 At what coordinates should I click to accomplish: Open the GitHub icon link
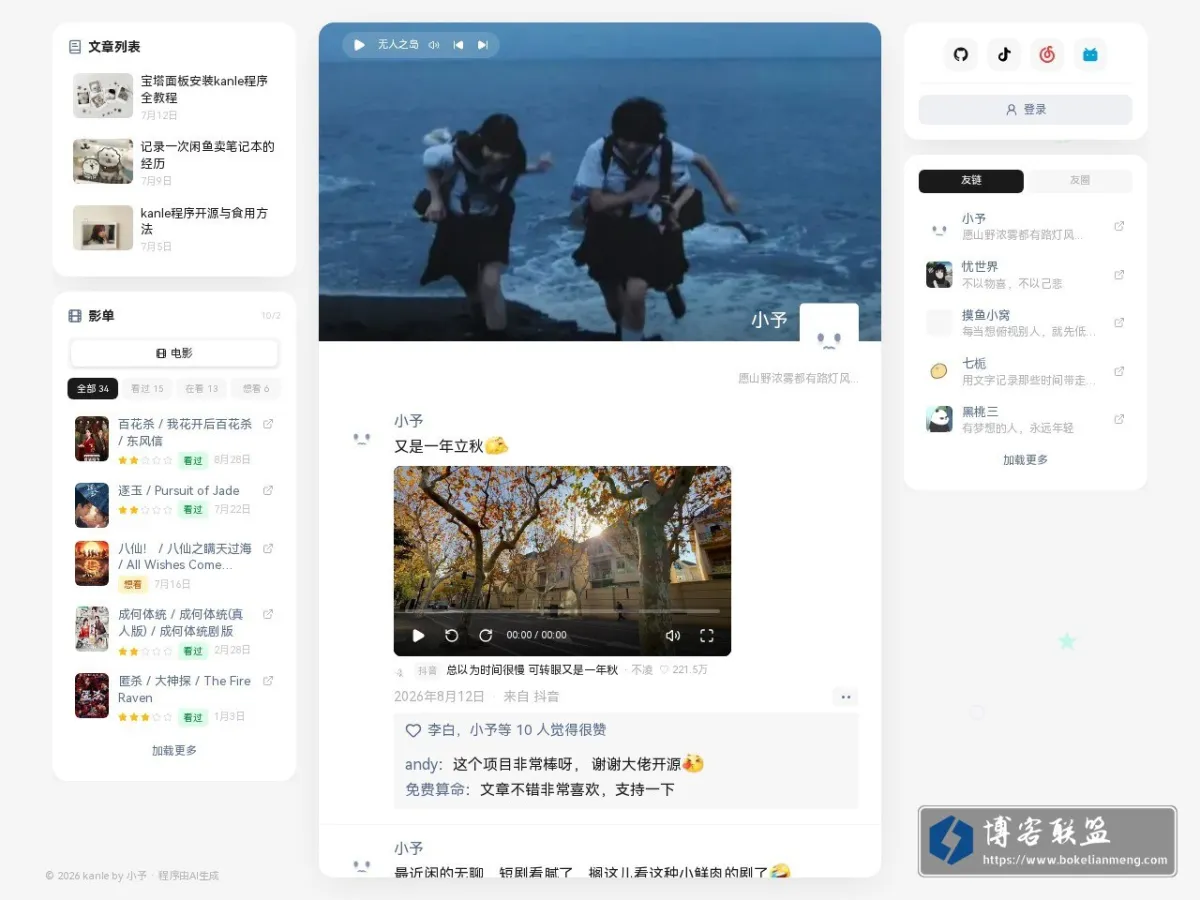click(961, 55)
